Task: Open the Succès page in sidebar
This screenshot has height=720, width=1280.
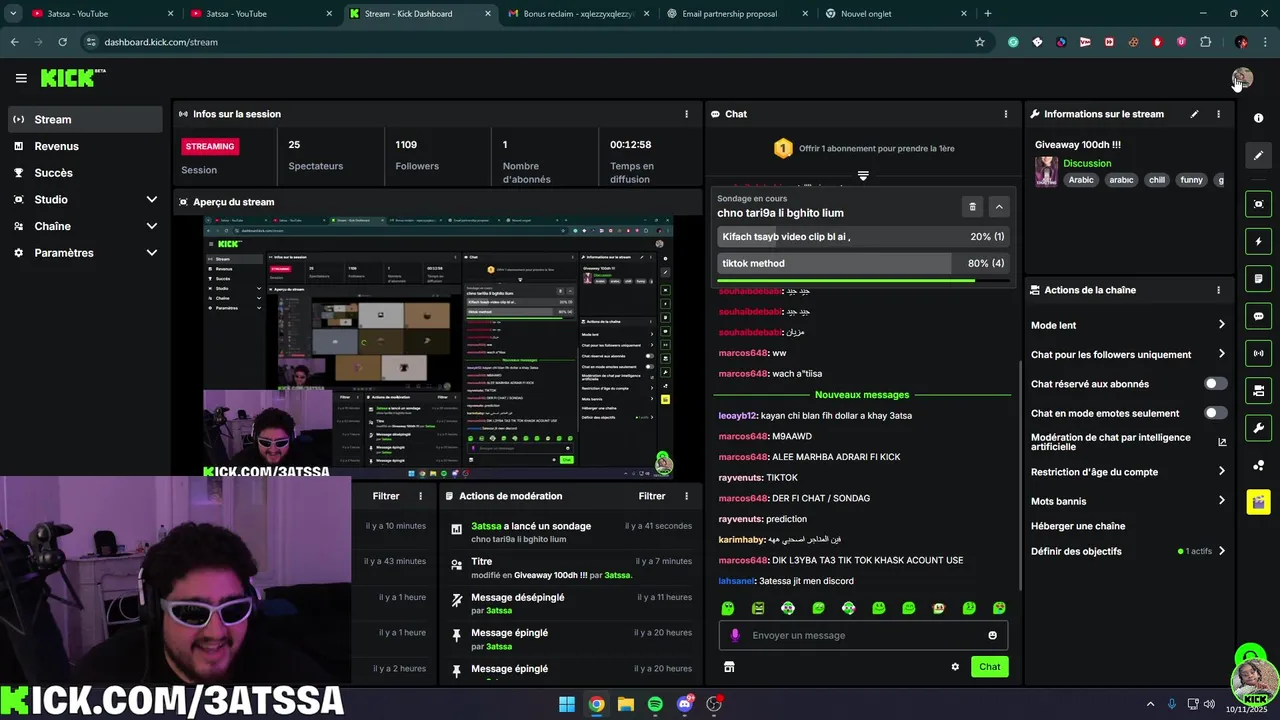Action: point(84,173)
